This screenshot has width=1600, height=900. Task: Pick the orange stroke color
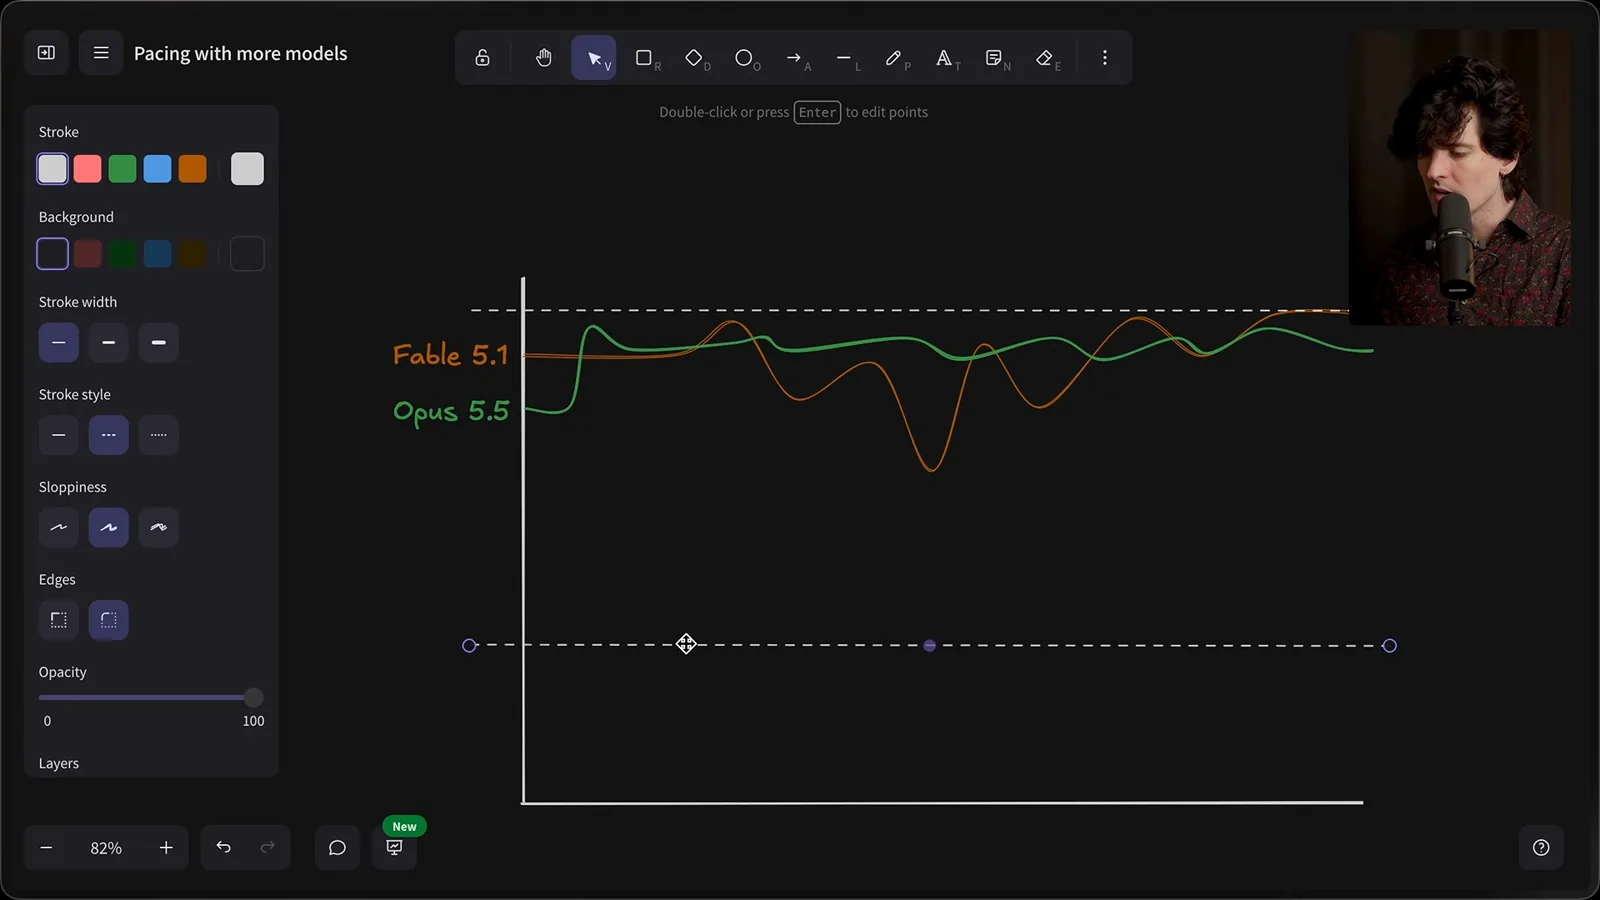[192, 169]
